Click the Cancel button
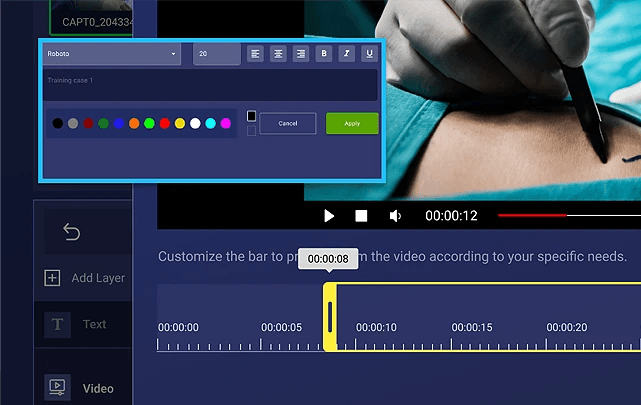The height and width of the screenshot is (405, 641). 288,123
